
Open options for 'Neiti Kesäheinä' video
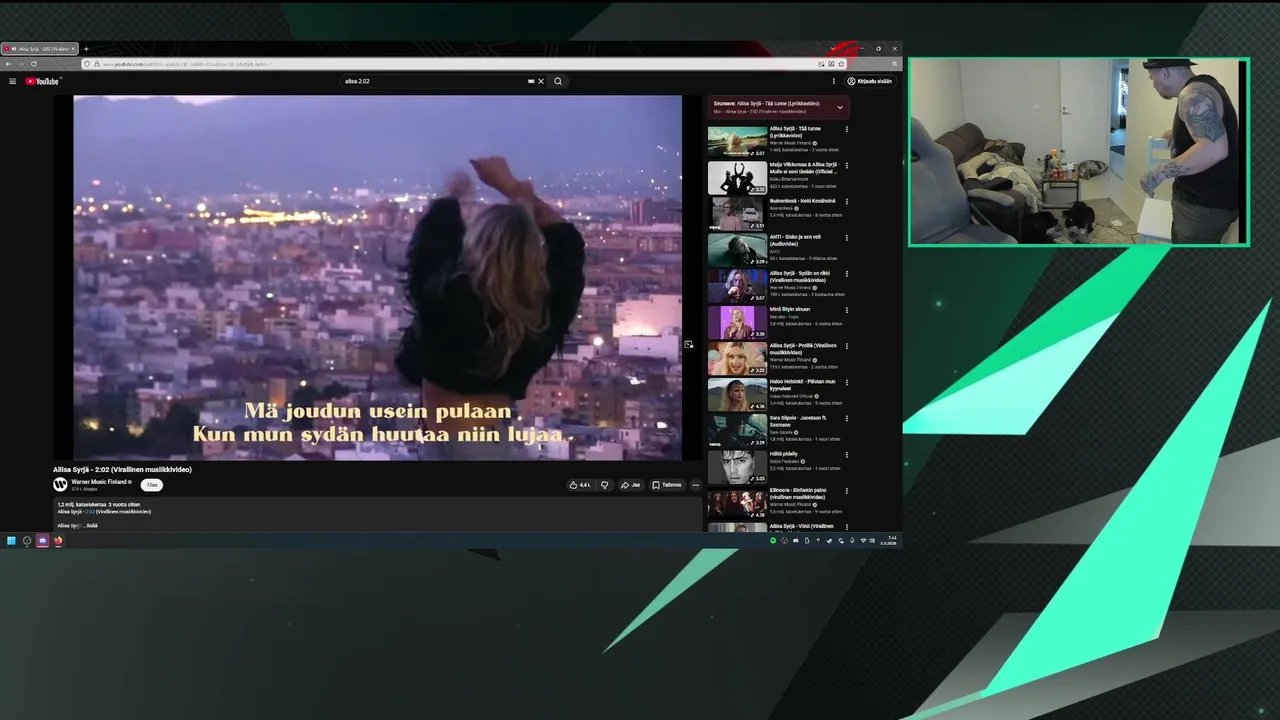tap(847, 201)
